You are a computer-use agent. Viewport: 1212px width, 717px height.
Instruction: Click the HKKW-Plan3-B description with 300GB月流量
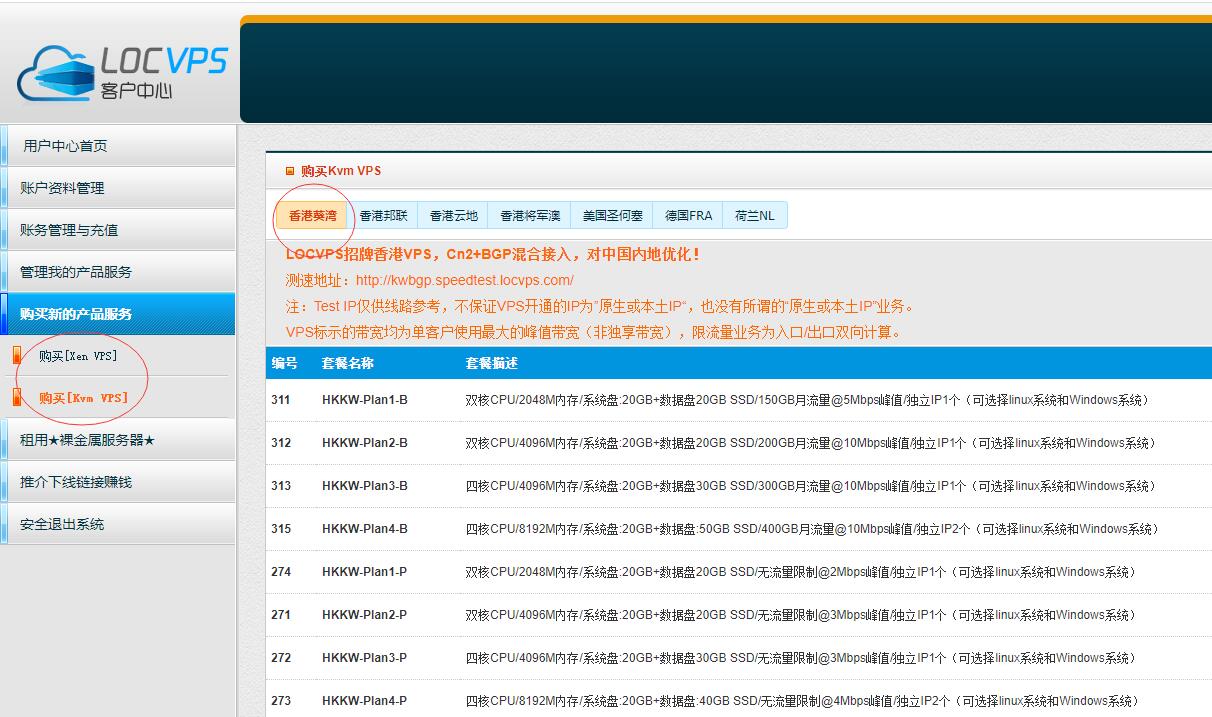[811, 486]
